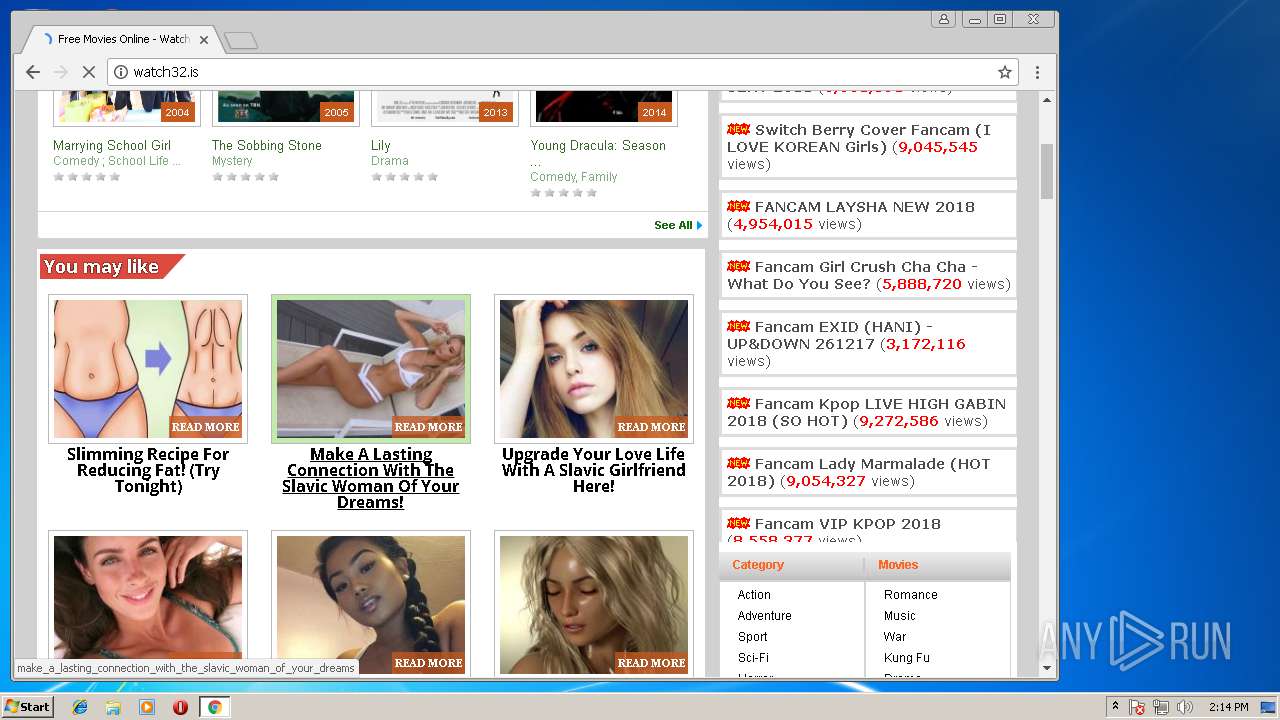The width and height of the screenshot is (1280, 720).
Task: Open the volume speaker tray icon
Action: 1185,707
